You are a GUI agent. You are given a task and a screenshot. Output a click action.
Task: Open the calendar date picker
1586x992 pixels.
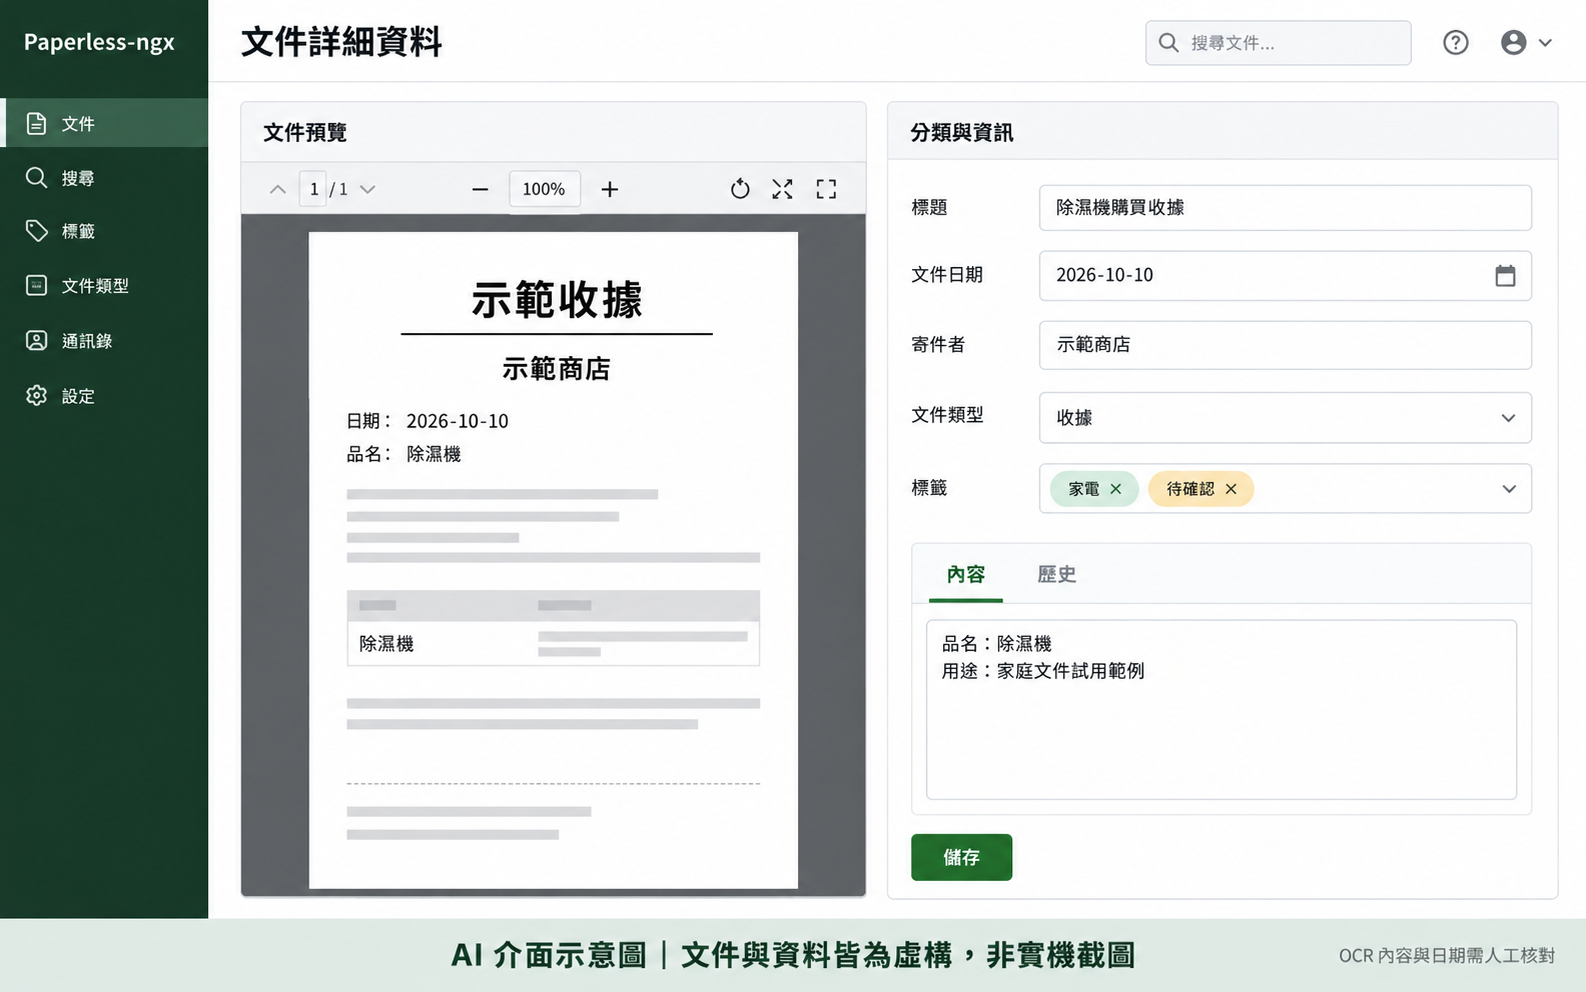(1505, 275)
